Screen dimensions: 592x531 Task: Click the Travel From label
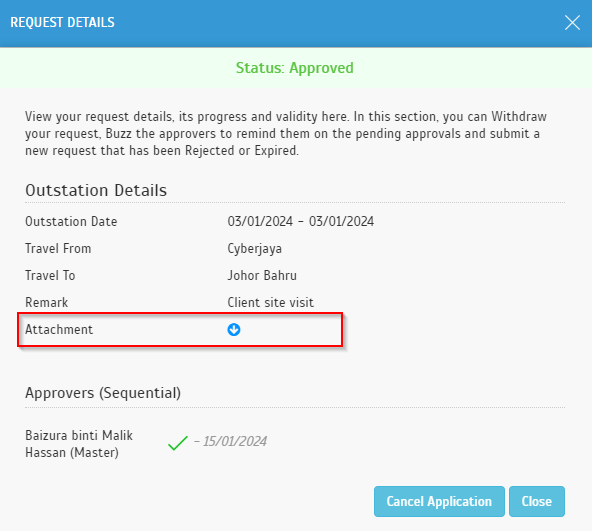(x=58, y=249)
